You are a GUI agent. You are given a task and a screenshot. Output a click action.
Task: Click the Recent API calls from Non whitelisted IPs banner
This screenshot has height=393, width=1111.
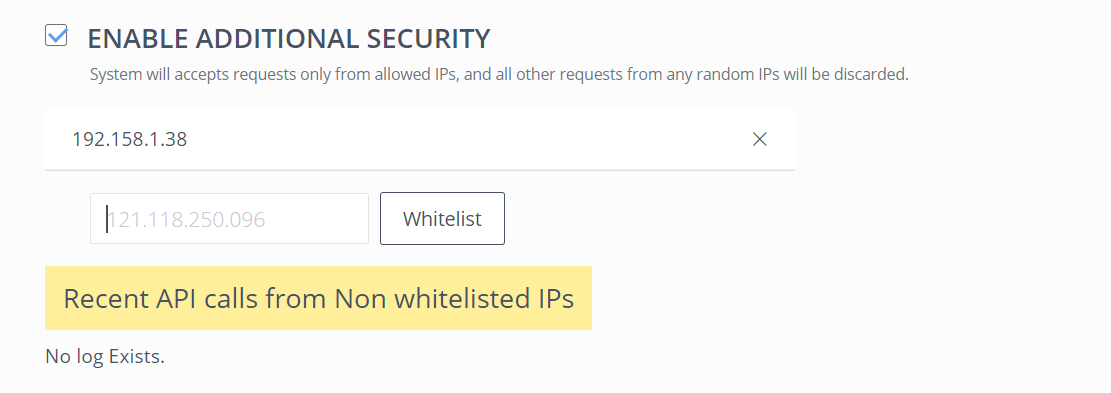coord(318,298)
